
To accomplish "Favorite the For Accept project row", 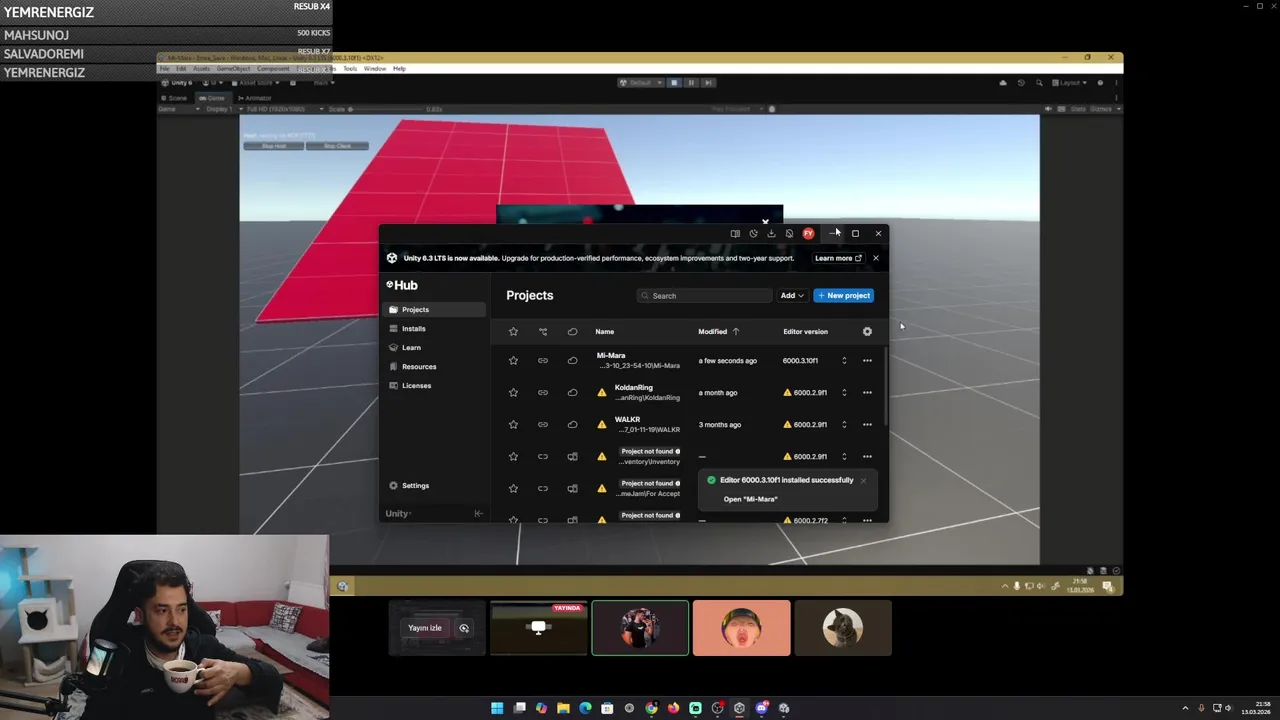I will point(513,489).
